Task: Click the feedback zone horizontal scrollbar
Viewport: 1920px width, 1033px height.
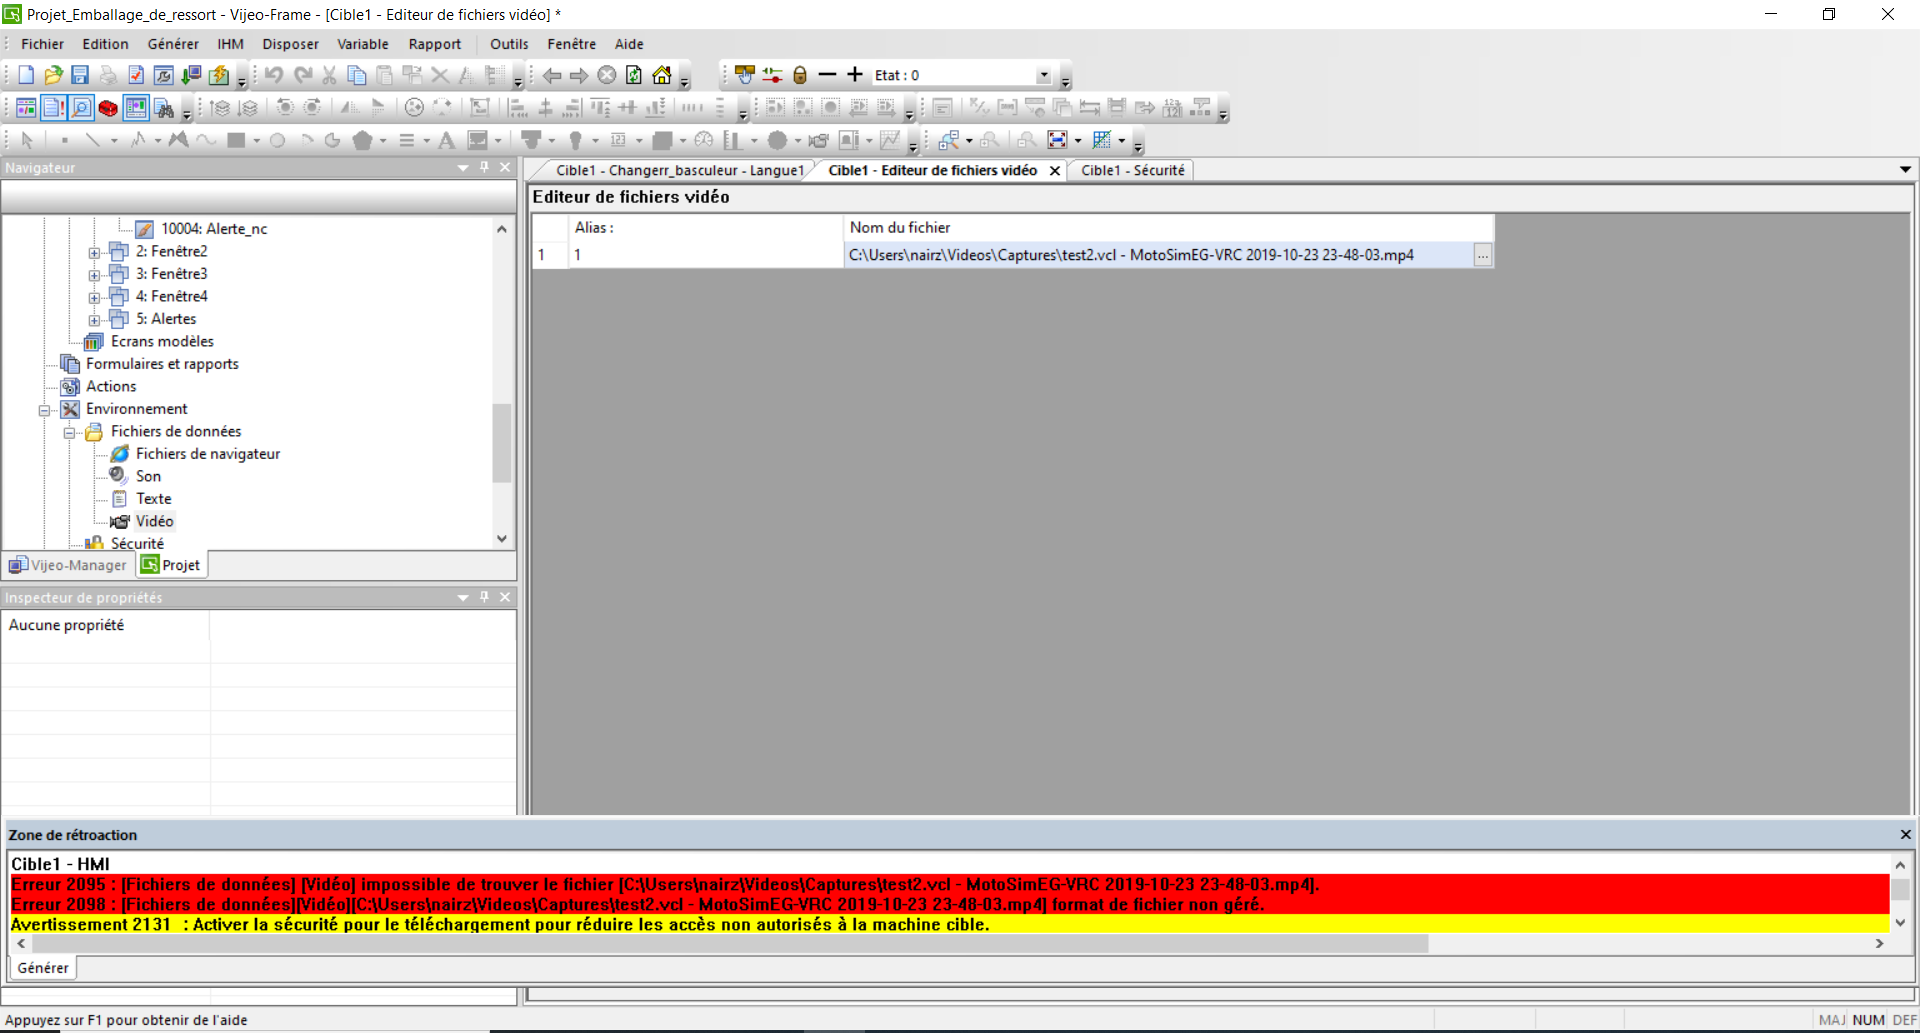Action: [730, 943]
